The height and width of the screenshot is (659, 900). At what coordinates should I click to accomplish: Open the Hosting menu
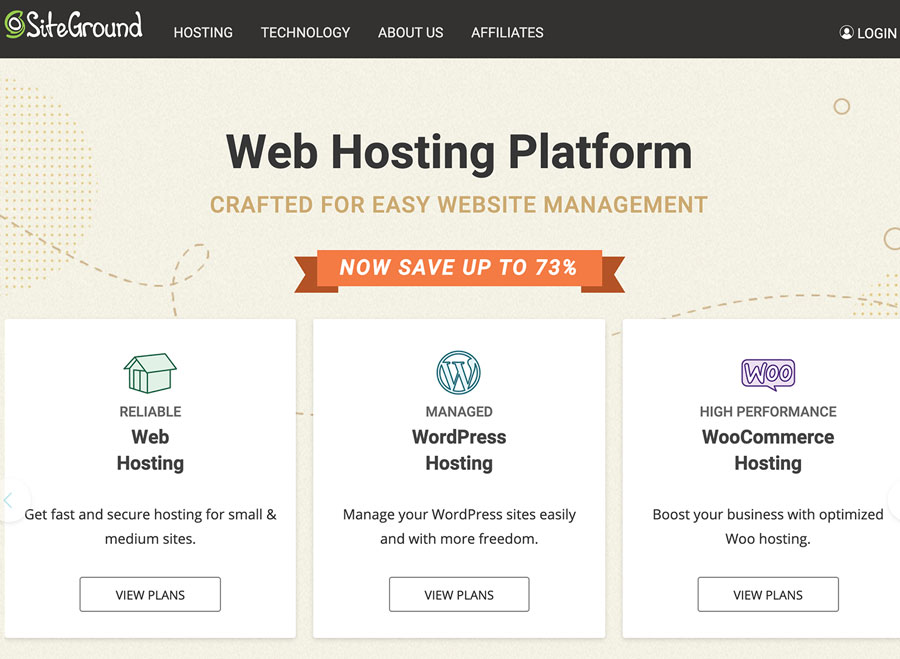[x=203, y=33]
